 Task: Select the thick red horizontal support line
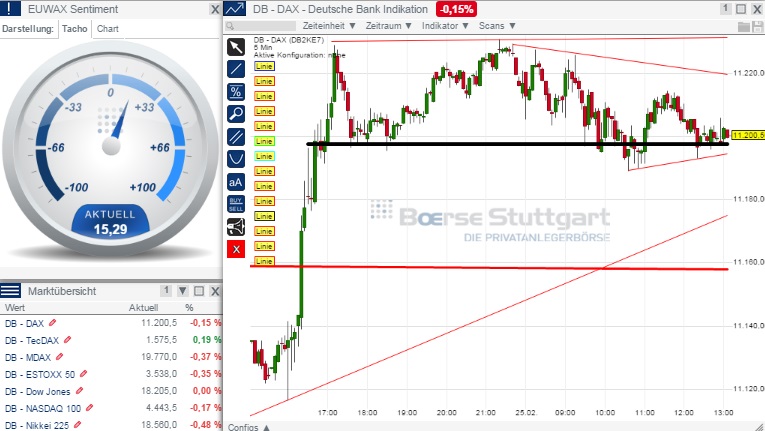(489, 267)
